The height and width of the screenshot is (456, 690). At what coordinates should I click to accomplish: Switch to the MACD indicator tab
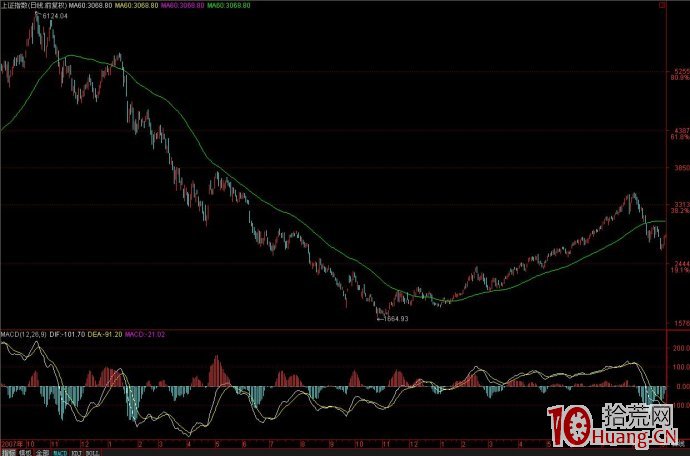(59, 452)
